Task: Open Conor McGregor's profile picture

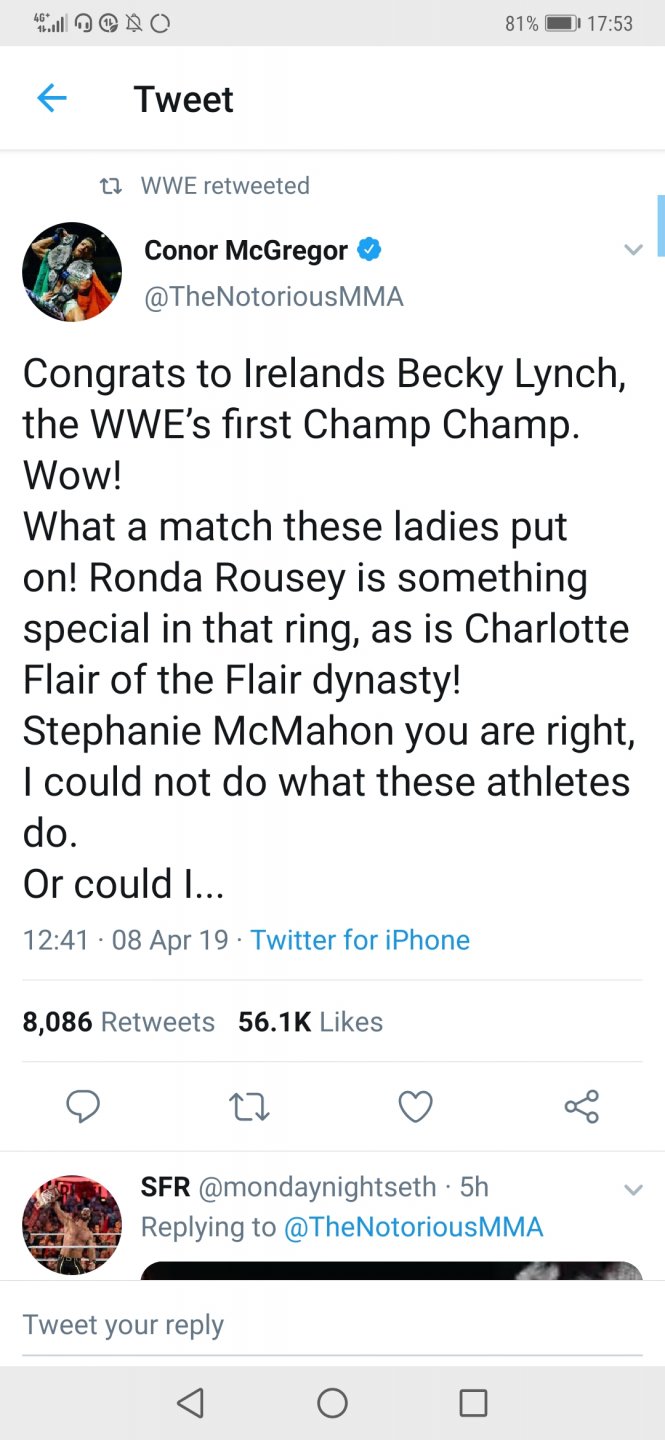Action: pyautogui.click(x=72, y=272)
